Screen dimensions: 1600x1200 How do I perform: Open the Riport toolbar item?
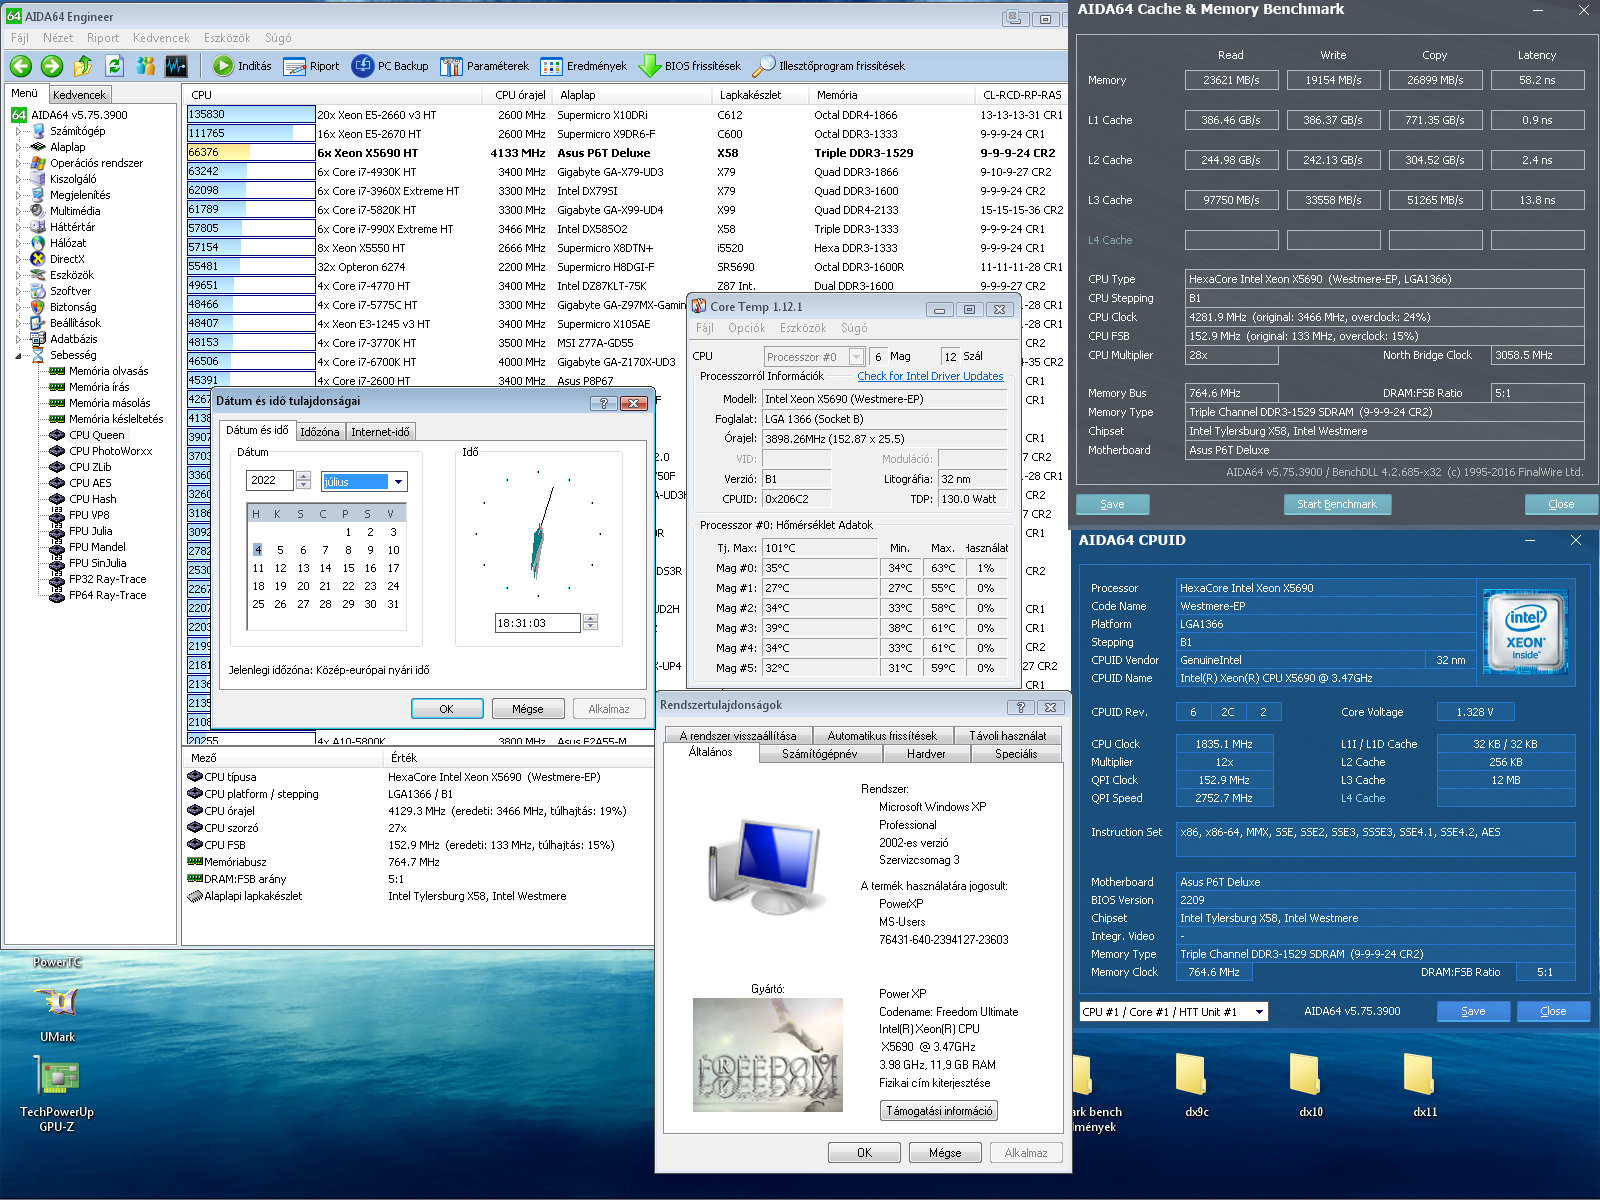pyautogui.click(x=312, y=66)
